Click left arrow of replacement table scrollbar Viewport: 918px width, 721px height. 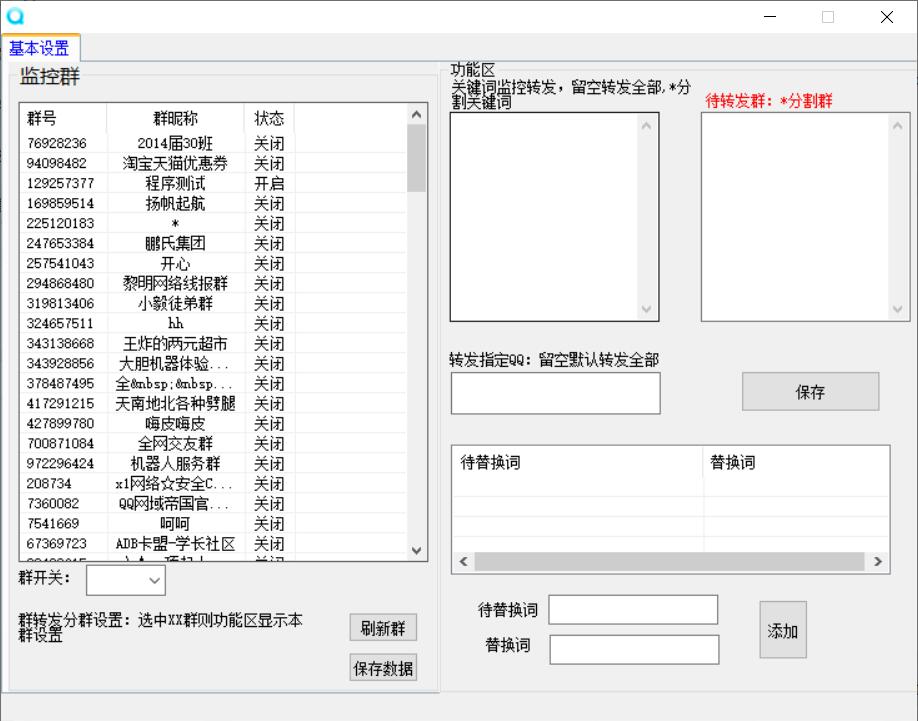pos(464,561)
